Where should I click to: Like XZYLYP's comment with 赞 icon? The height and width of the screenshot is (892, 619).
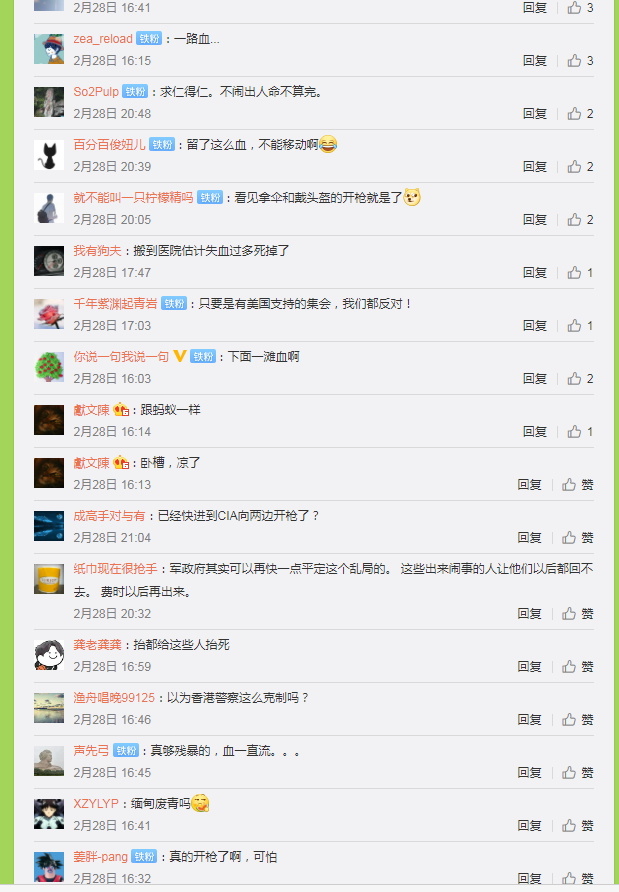[x=577, y=825]
